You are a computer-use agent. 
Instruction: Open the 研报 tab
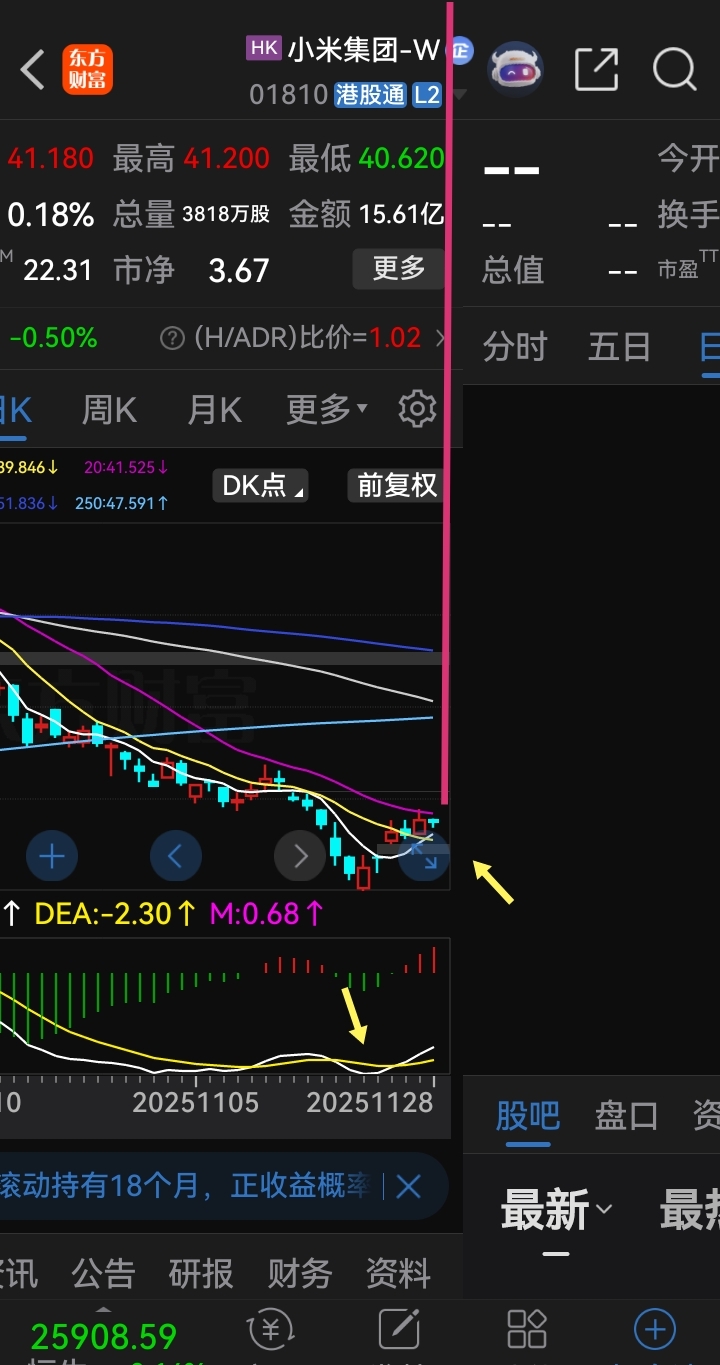(x=201, y=1274)
